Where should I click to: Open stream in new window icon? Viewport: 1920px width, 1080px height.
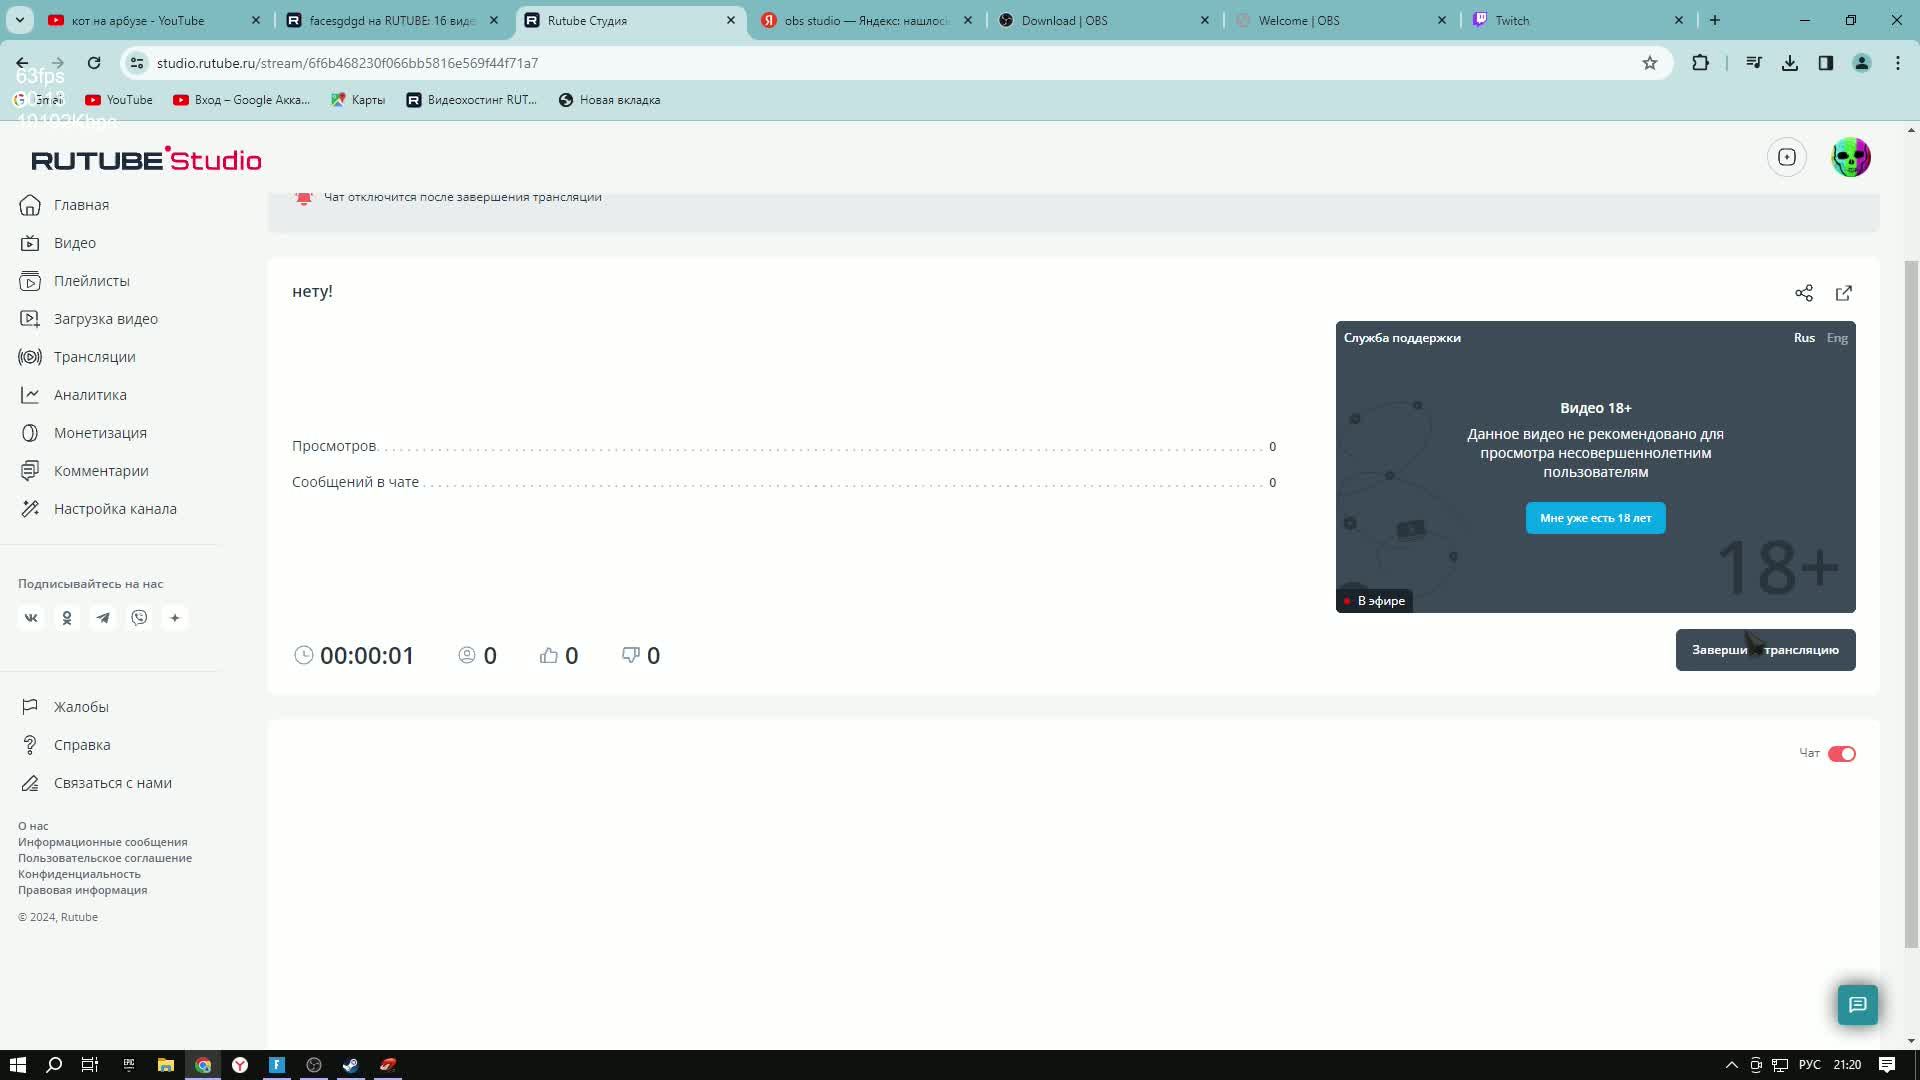pyautogui.click(x=1843, y=293)
